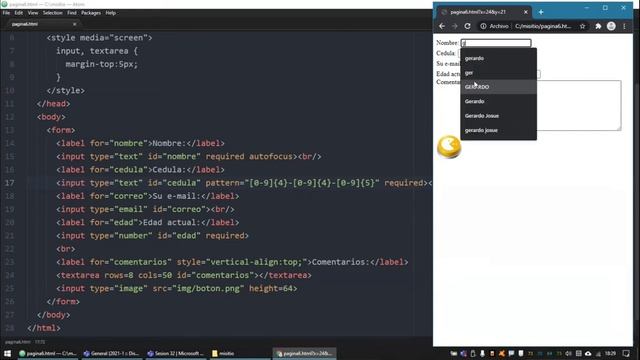Switch to Sesion 32 Microsoft taskbar button
640x360 pixels.
[176, 353]
